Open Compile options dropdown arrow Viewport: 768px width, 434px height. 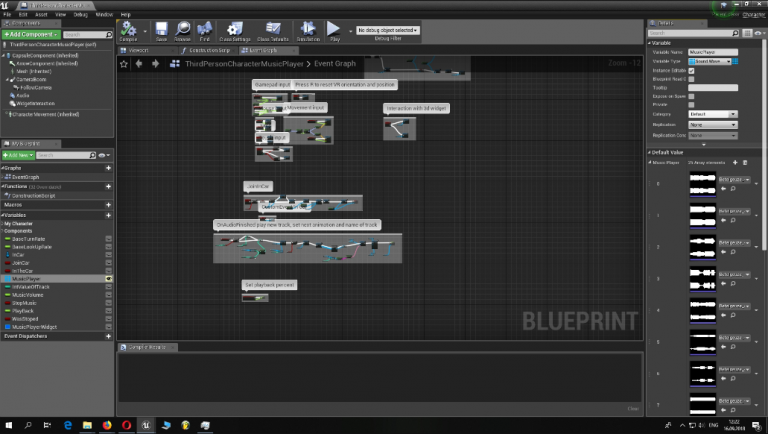pyautogui.click(x=145, y=31)
